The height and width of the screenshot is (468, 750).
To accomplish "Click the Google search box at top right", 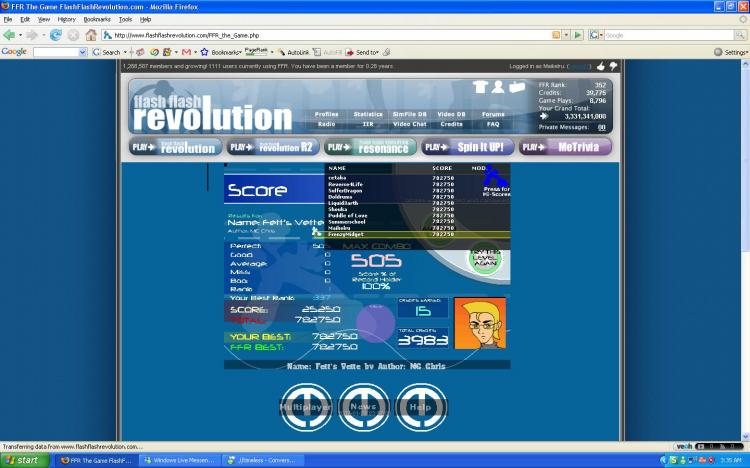I will click(669, 35).
